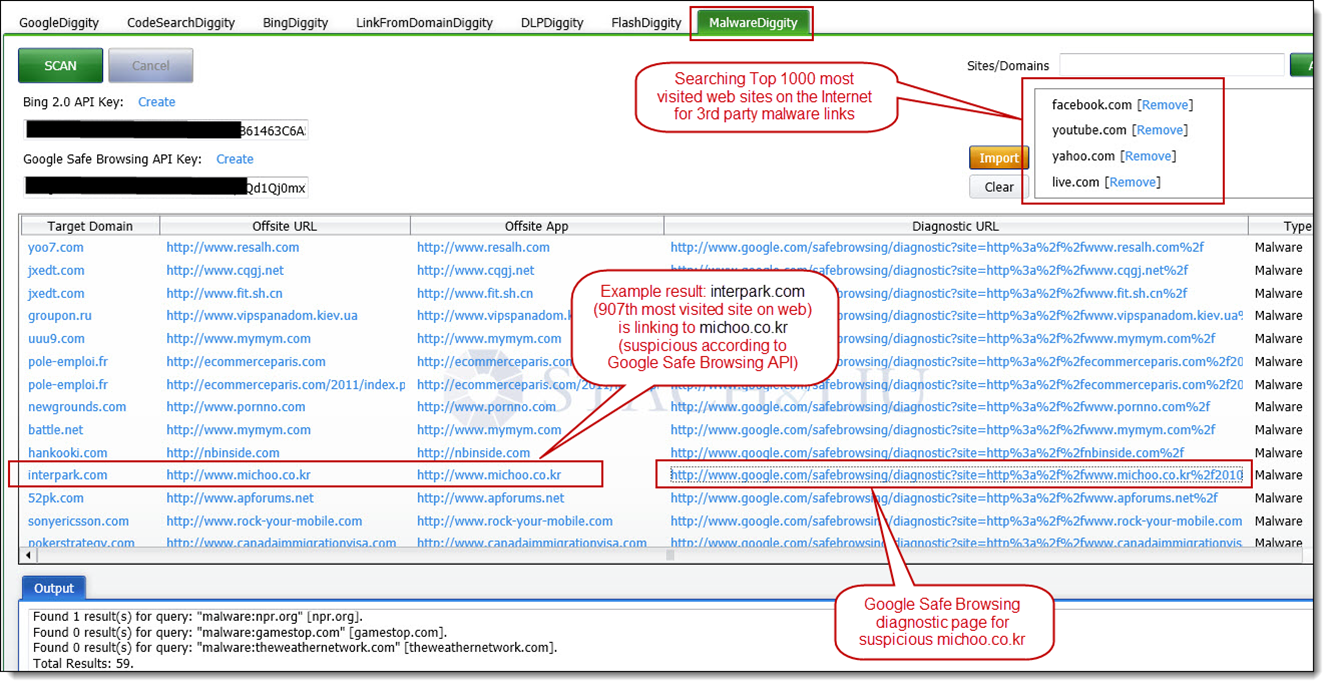Select the output line mentioning npr.org

[198, 617]
